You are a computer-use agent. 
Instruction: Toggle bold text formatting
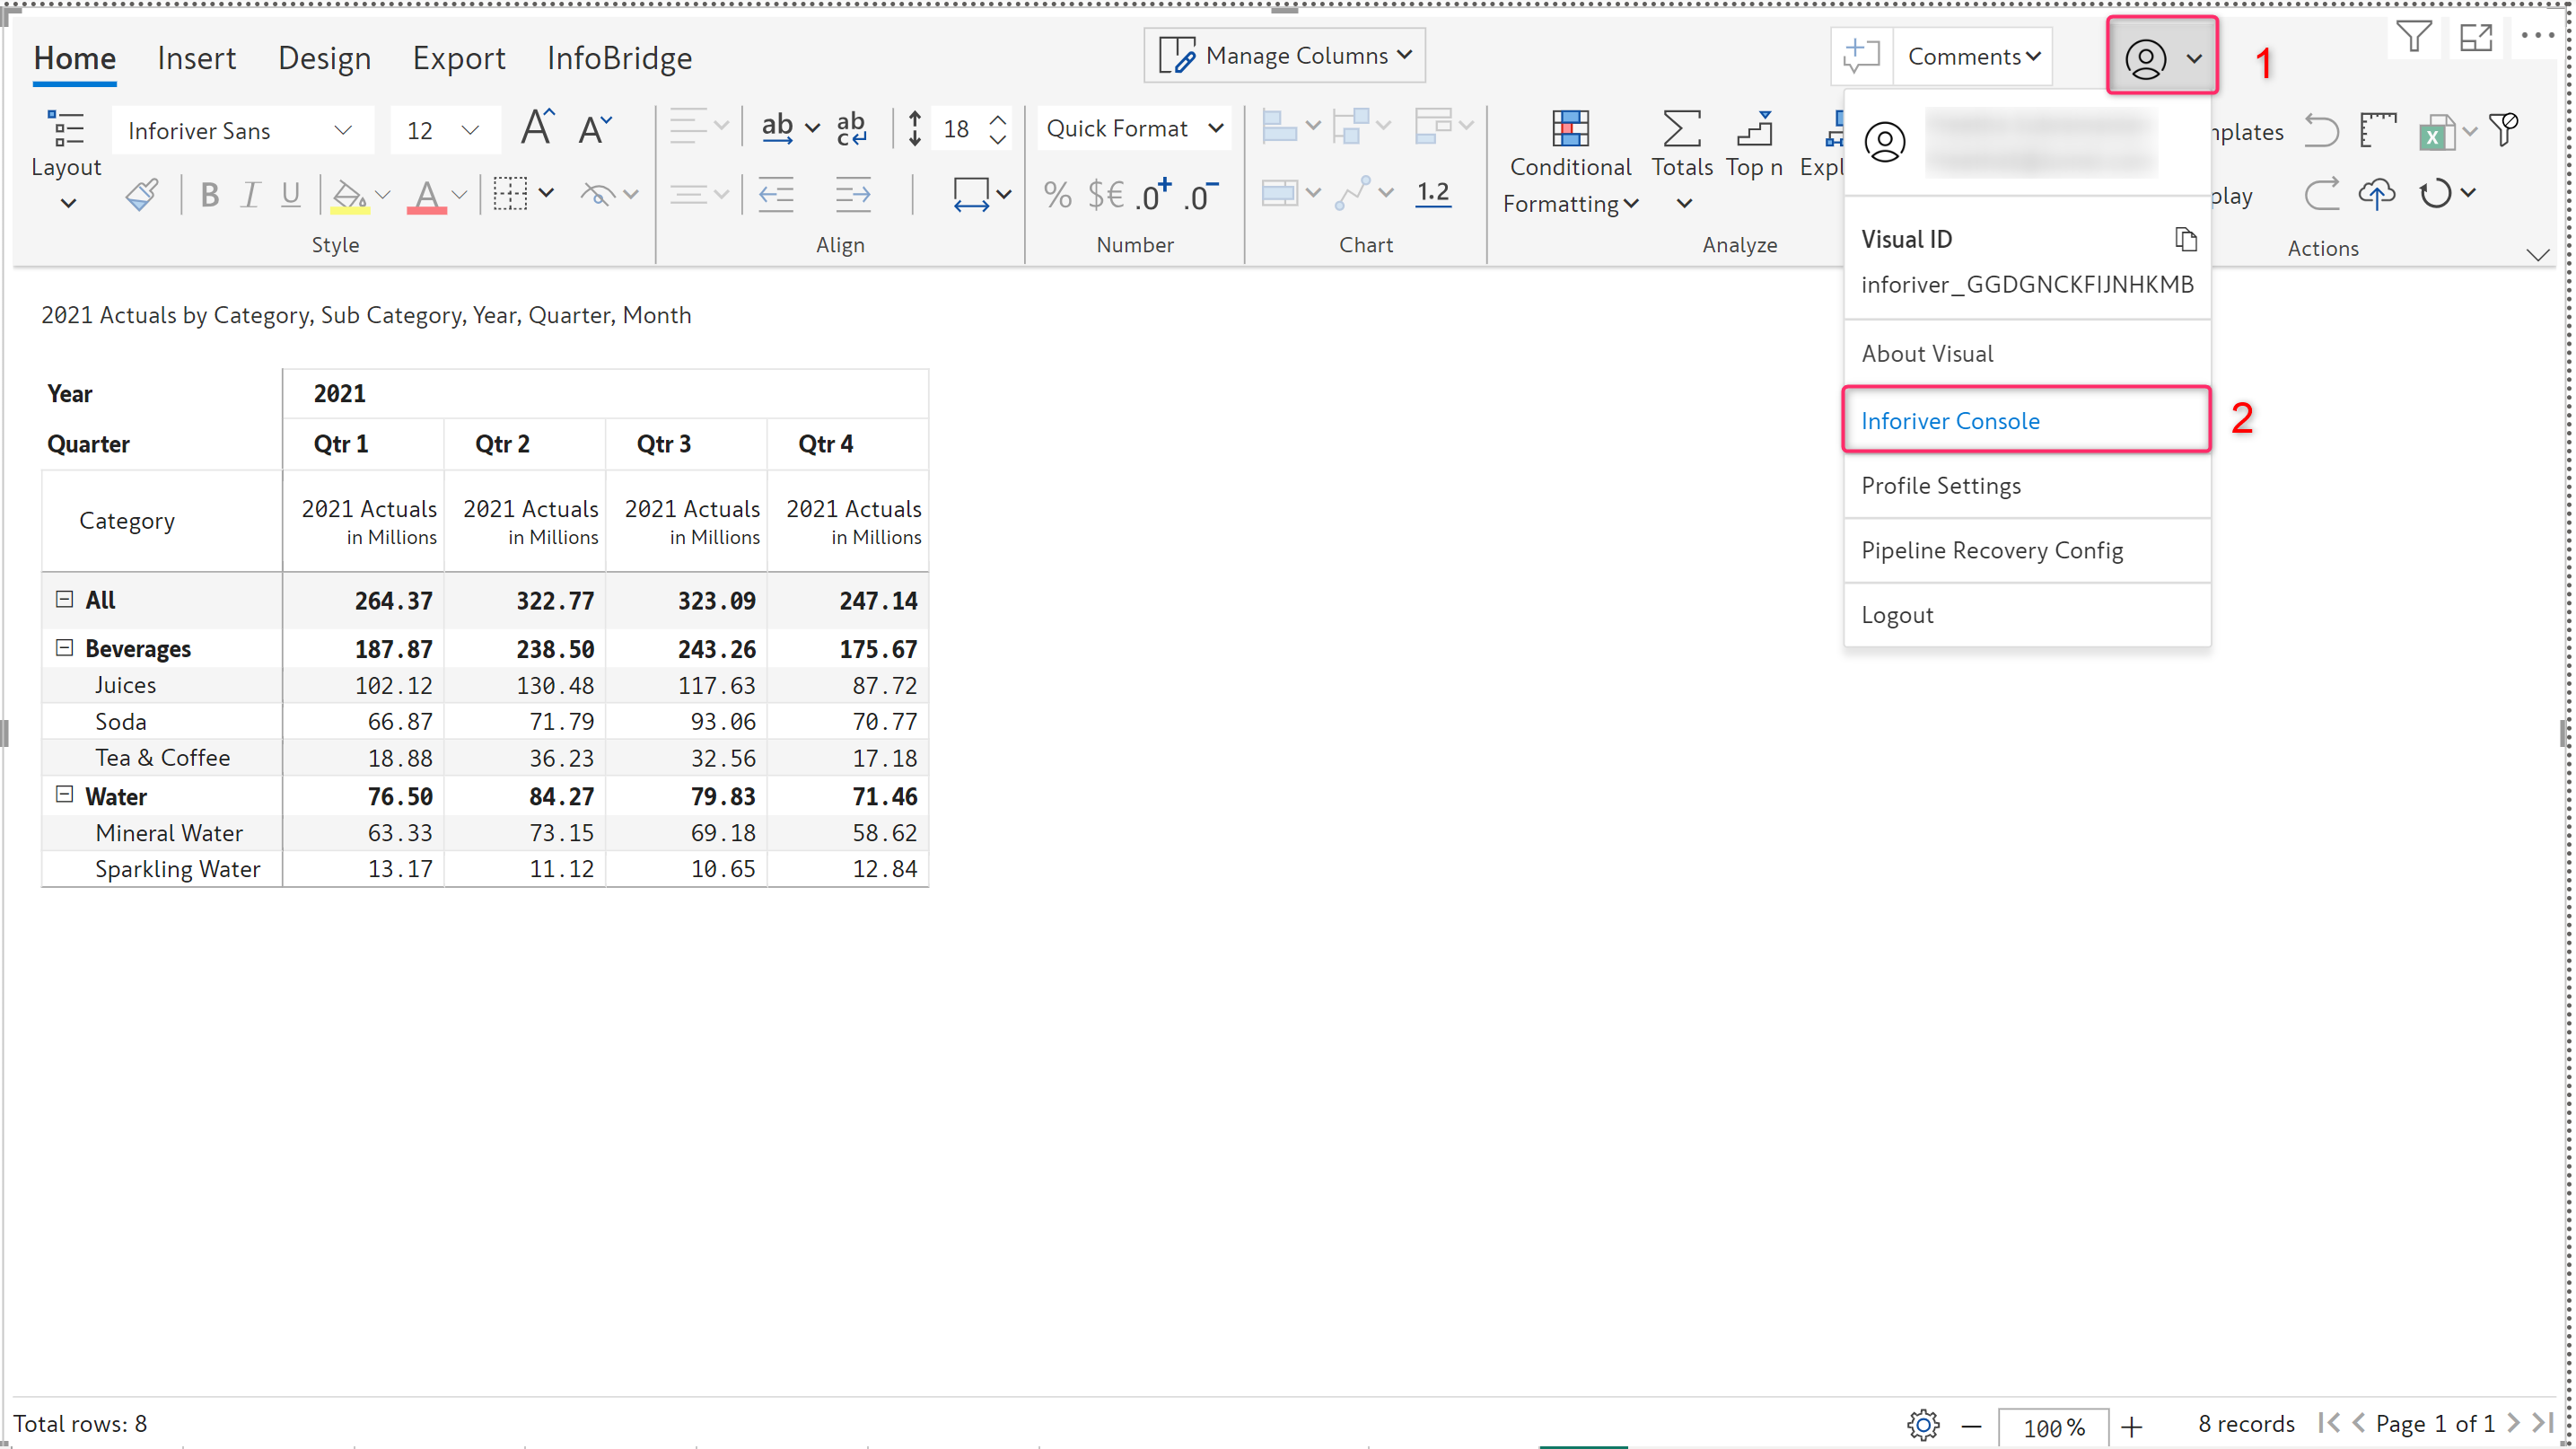click(x=209, y=195)
